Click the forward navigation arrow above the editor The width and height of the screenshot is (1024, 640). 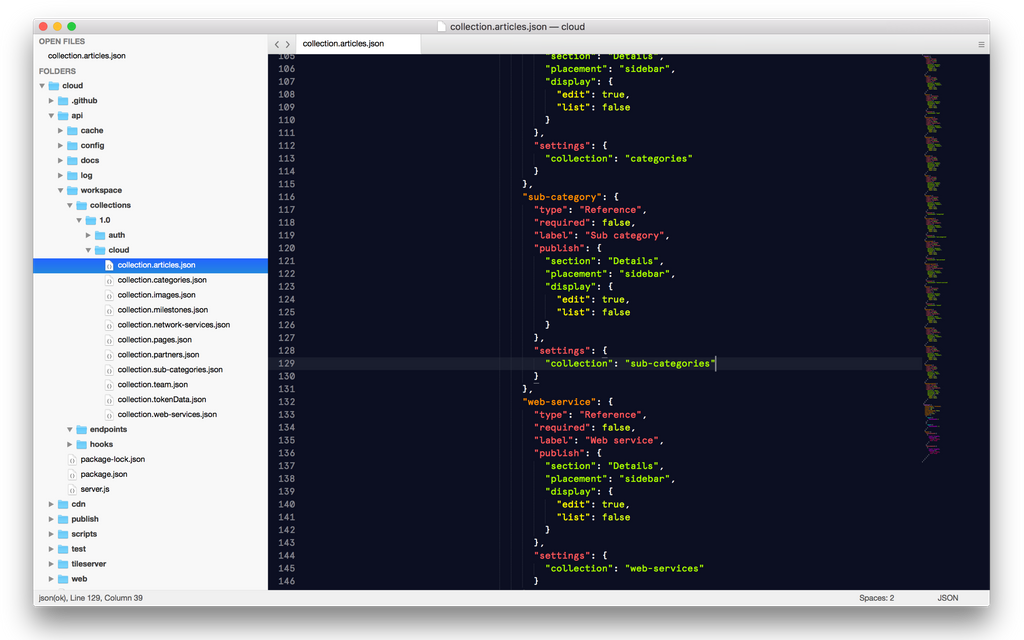coord(289,44)
